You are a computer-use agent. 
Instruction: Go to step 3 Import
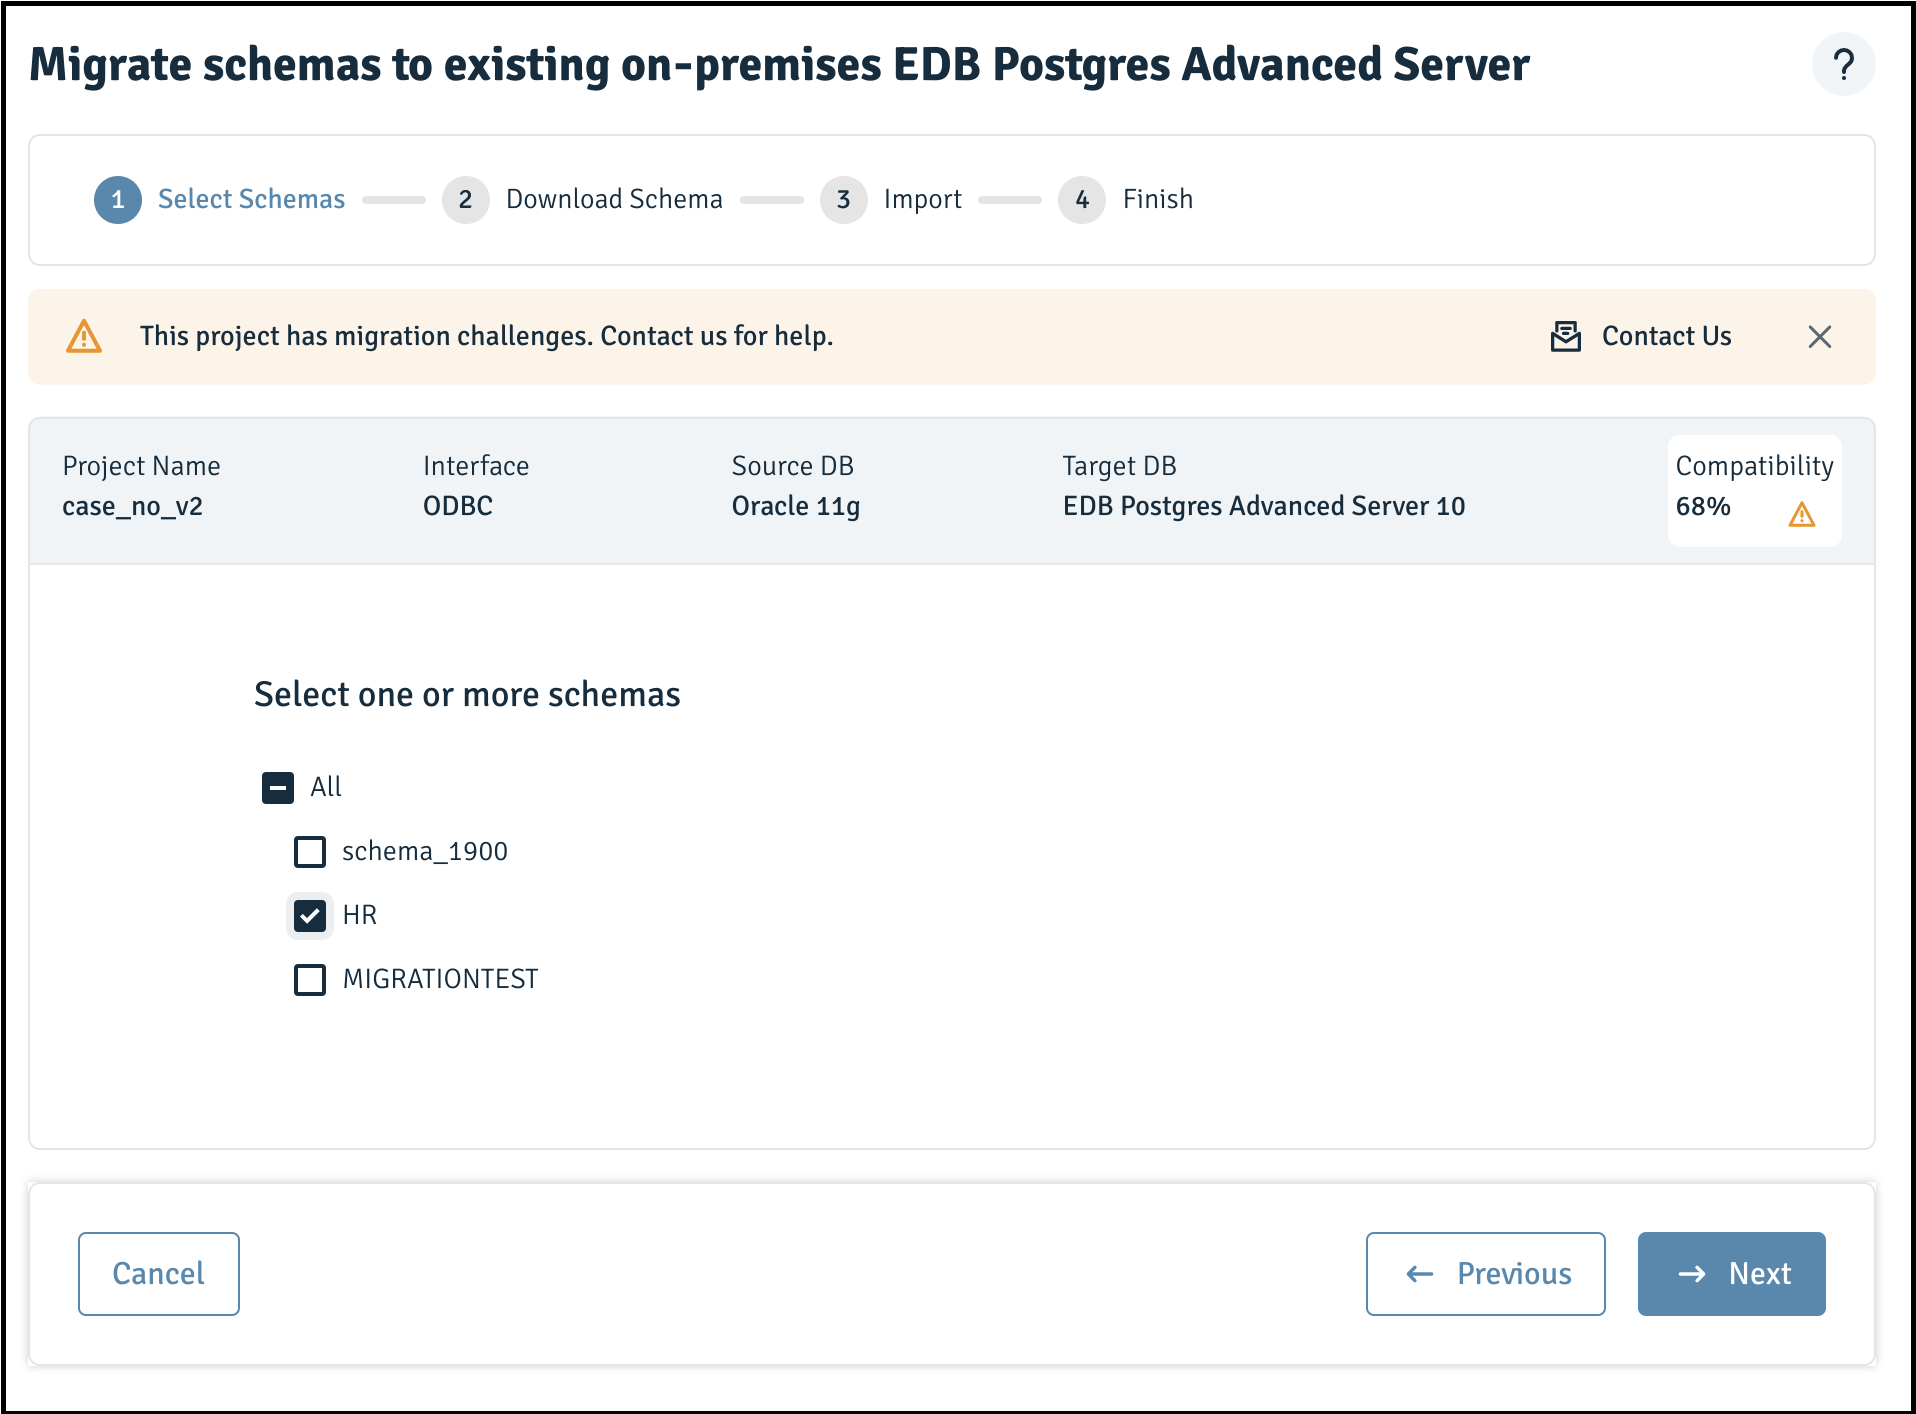[890, 200]
